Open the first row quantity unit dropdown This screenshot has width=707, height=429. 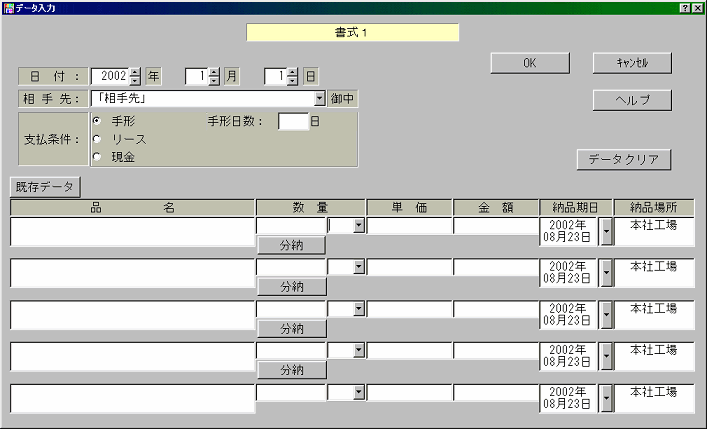point(359,226)
